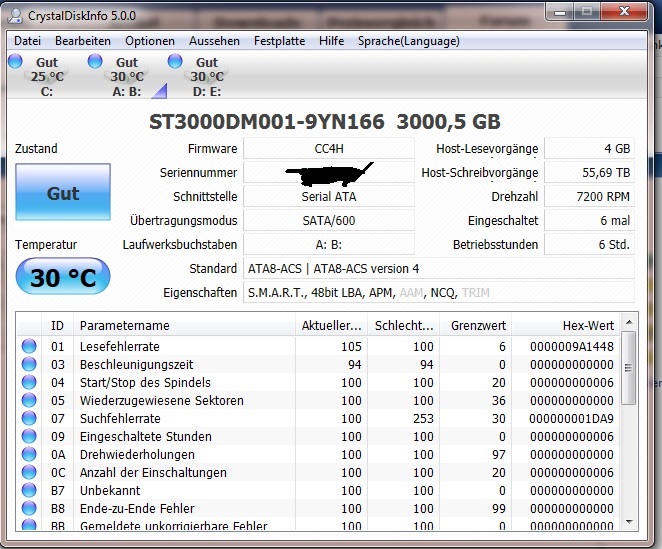Select the Drehwiederholungen parameter name
662x549 pixels.
point(137,454)
